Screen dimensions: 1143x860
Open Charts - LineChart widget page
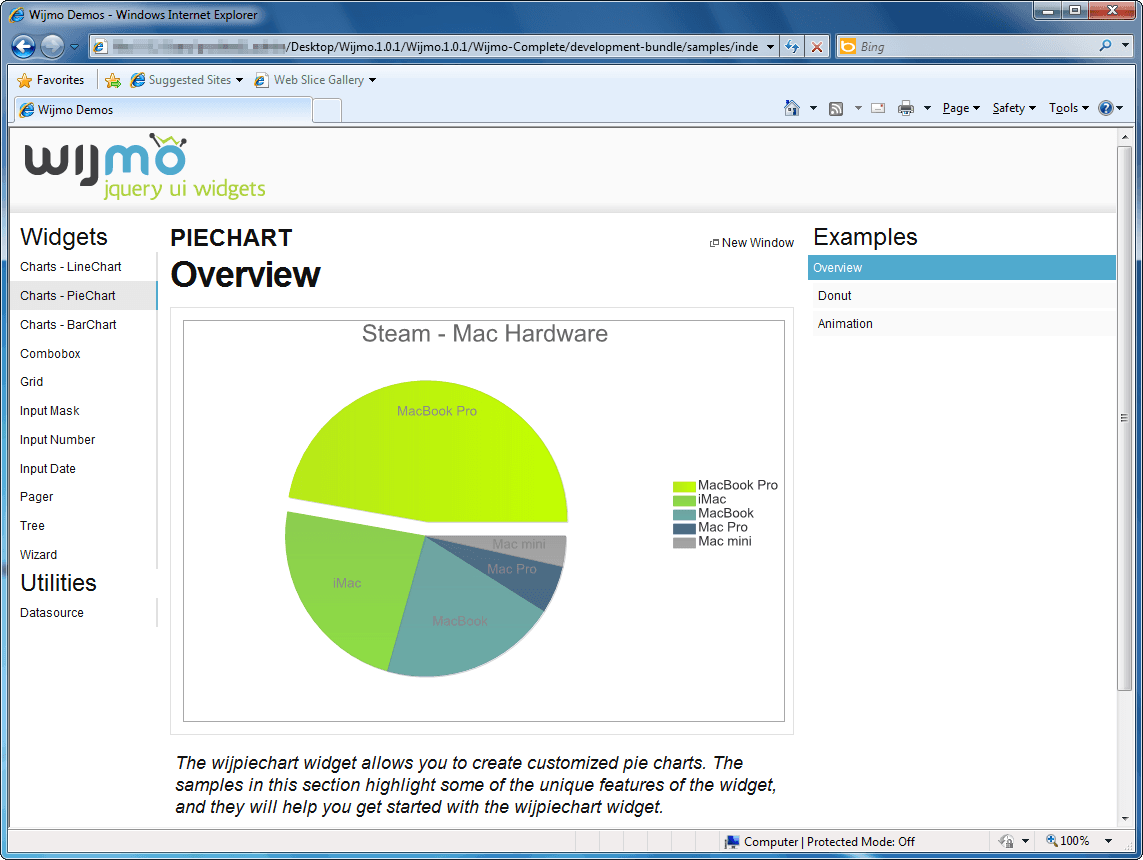pos(71,267)
